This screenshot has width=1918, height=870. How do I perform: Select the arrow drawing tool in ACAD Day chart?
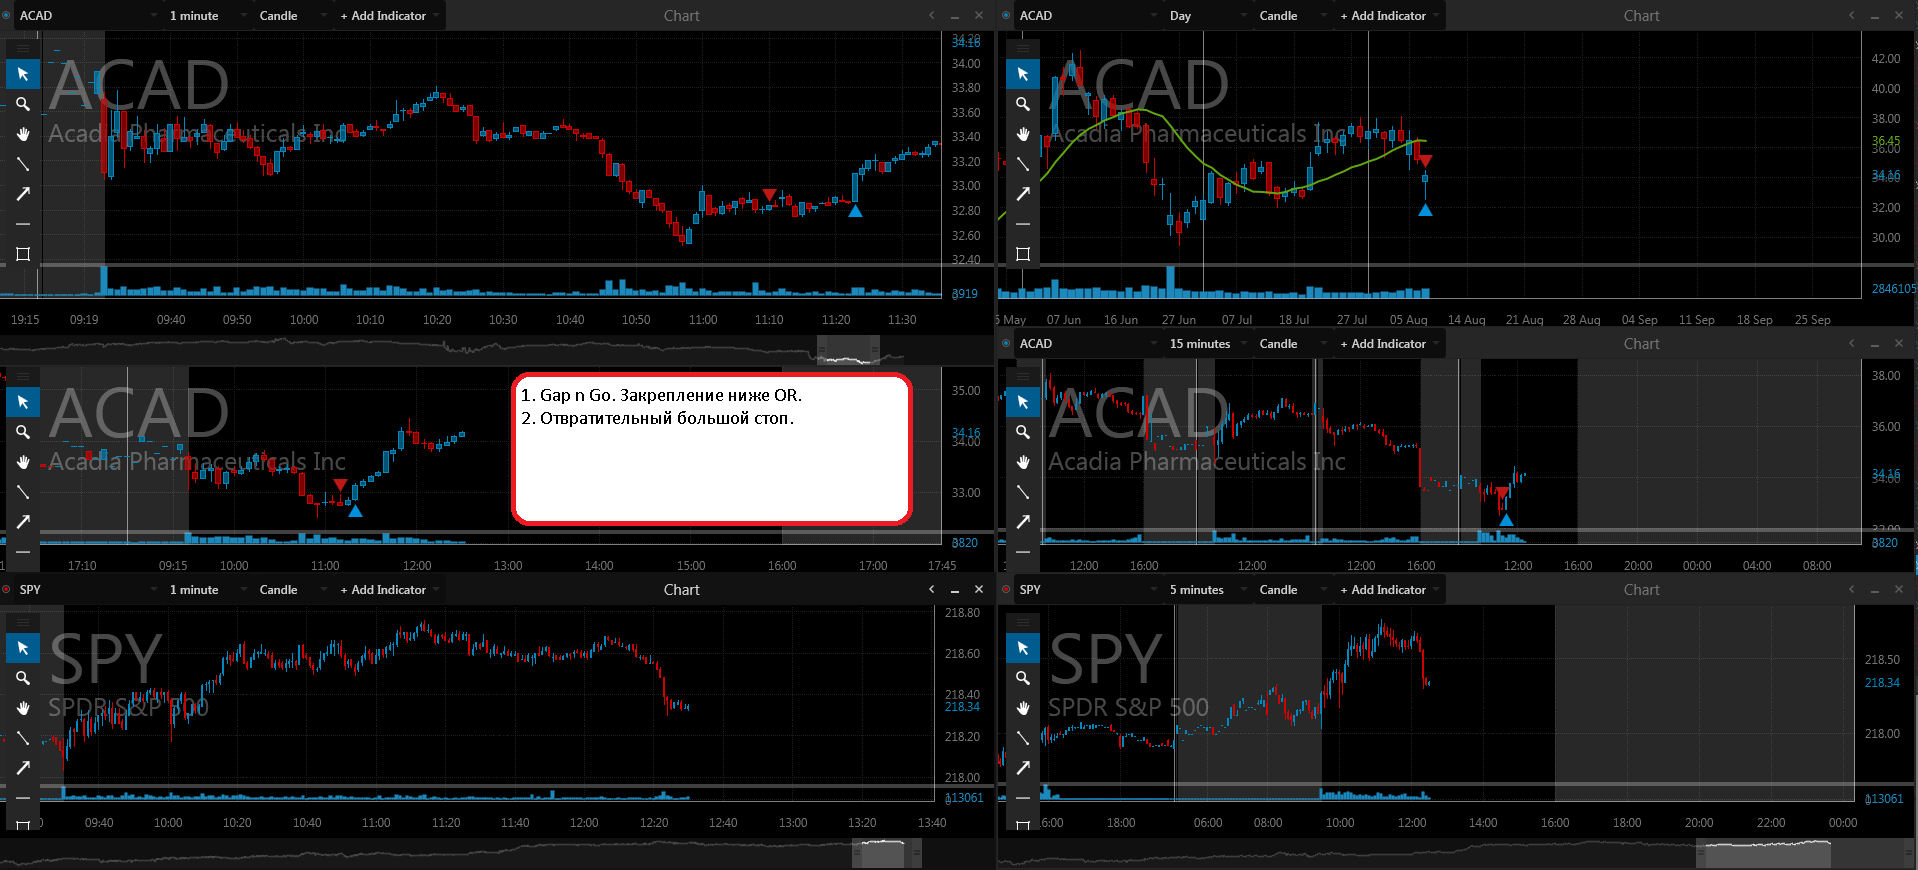[x=1022, y=194]
